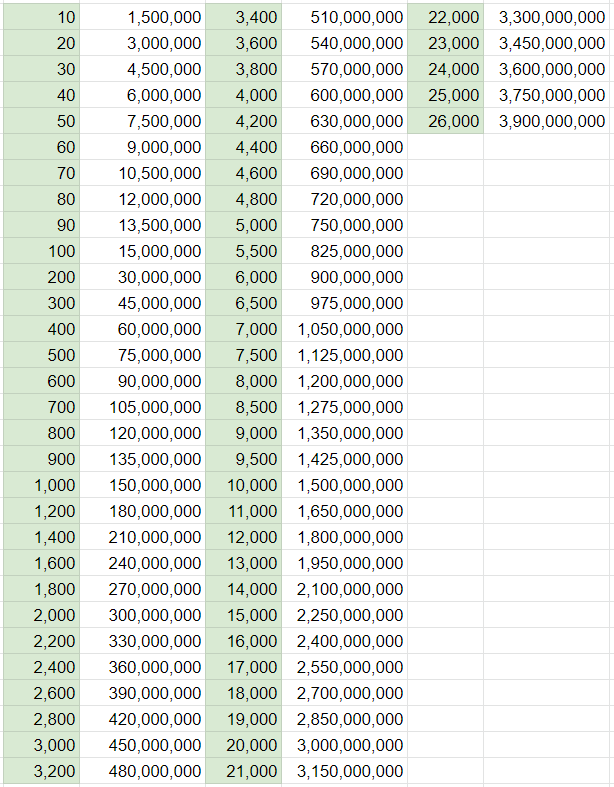Screen dimensions: 614x787
Task: Select cell 3,750,000,000
Action: click(546, 95)
